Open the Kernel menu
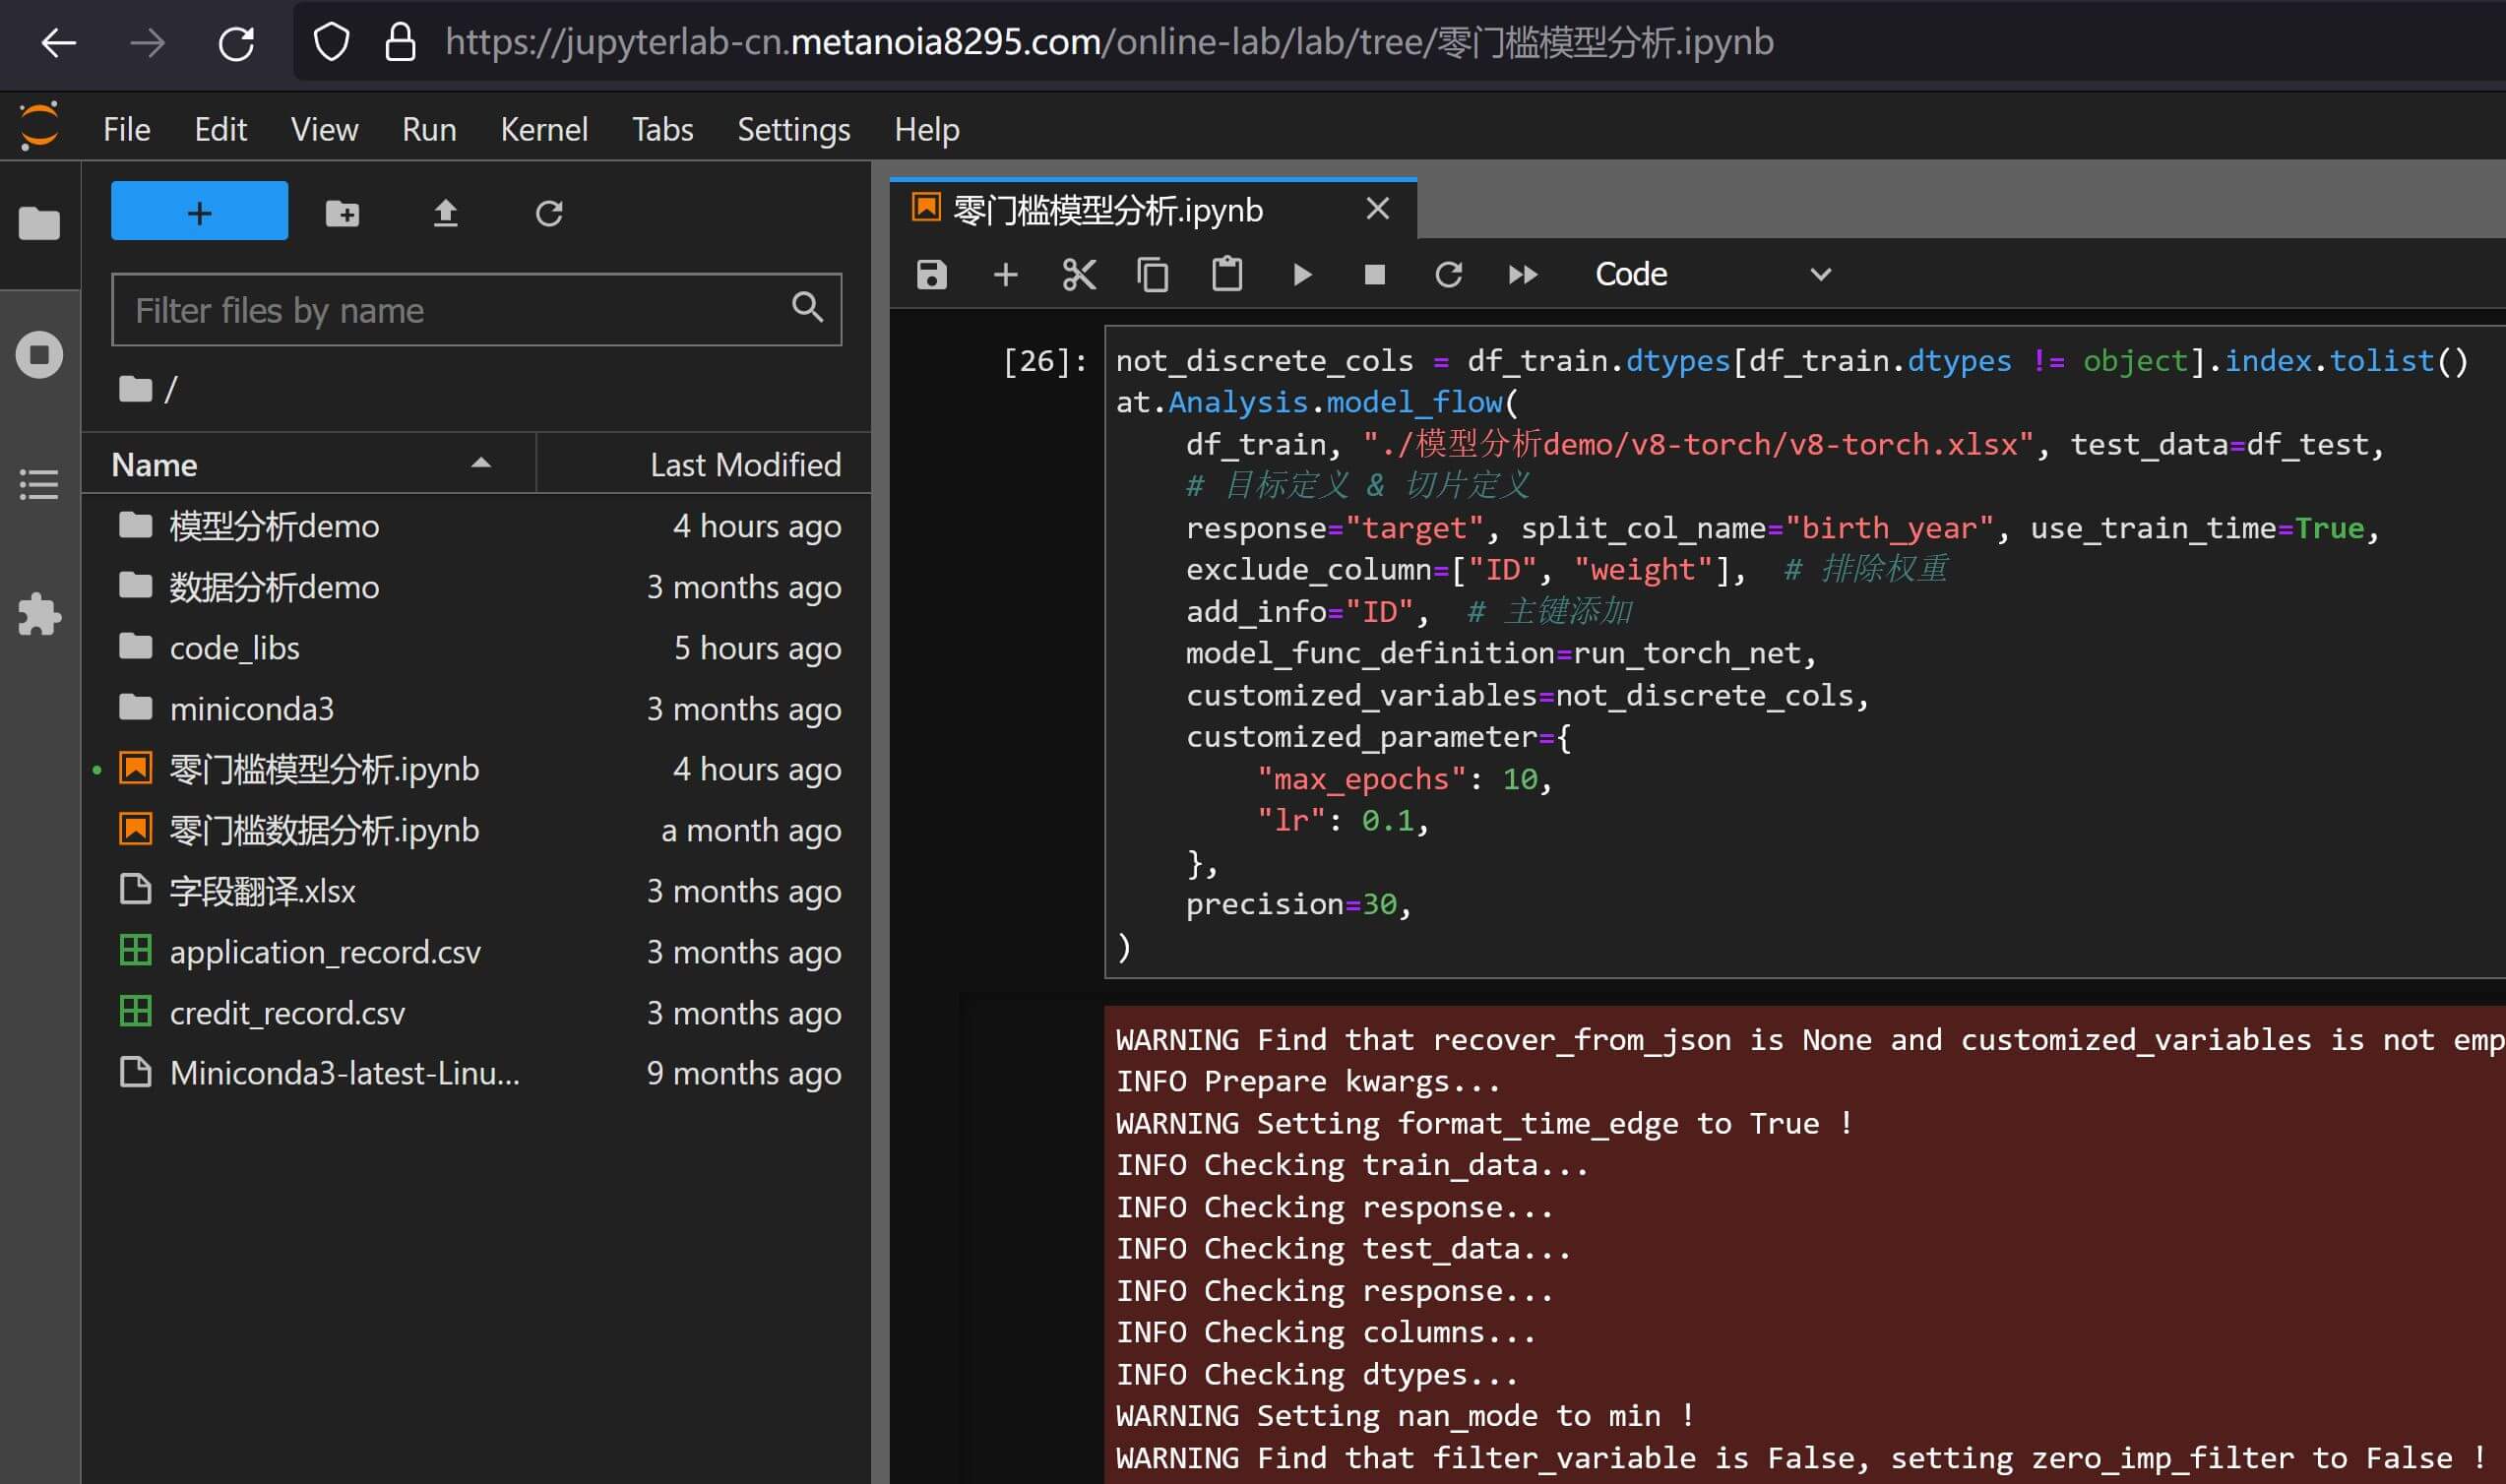The image size is (2506, 1484). tap(543, 129)
